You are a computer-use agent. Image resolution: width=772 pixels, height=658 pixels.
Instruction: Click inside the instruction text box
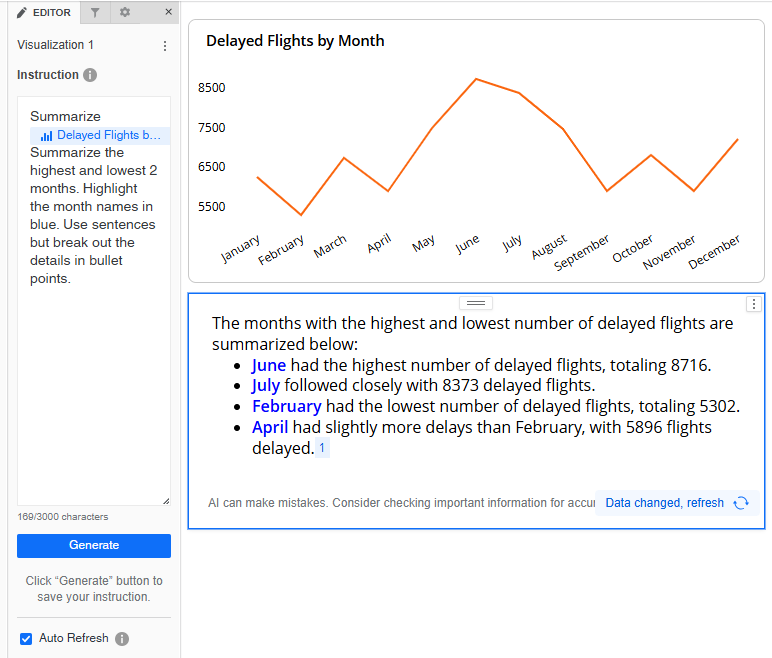(93, 380)
